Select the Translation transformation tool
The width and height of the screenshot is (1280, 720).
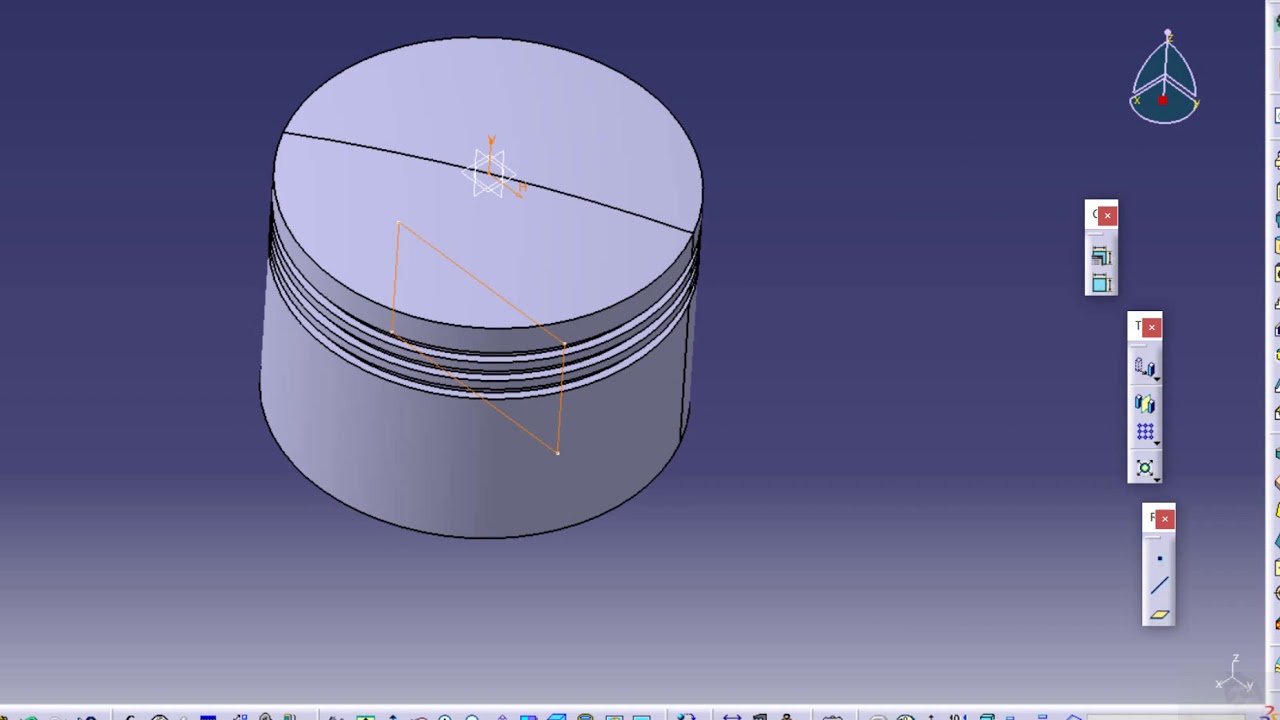[1144, 368]
